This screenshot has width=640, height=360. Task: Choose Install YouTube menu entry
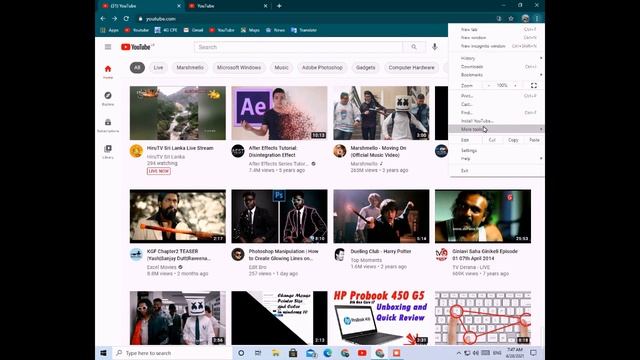point(496,121)
